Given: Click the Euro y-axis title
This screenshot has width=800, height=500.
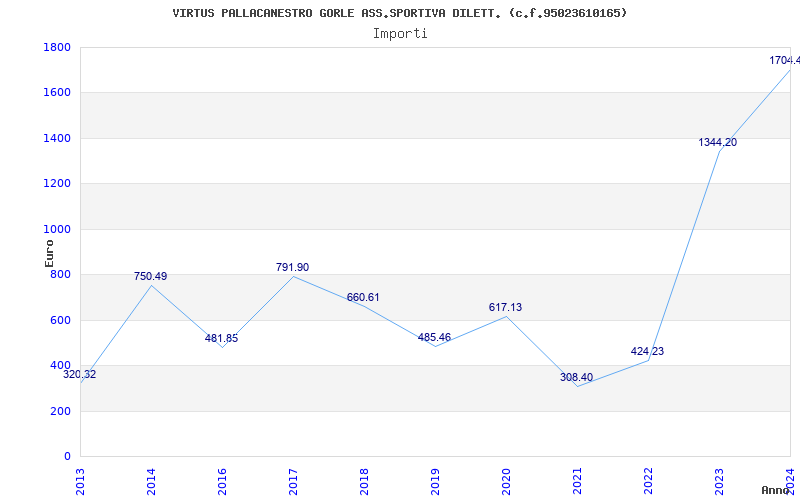Looking at the screenshot, I should [x=49, y=254].
